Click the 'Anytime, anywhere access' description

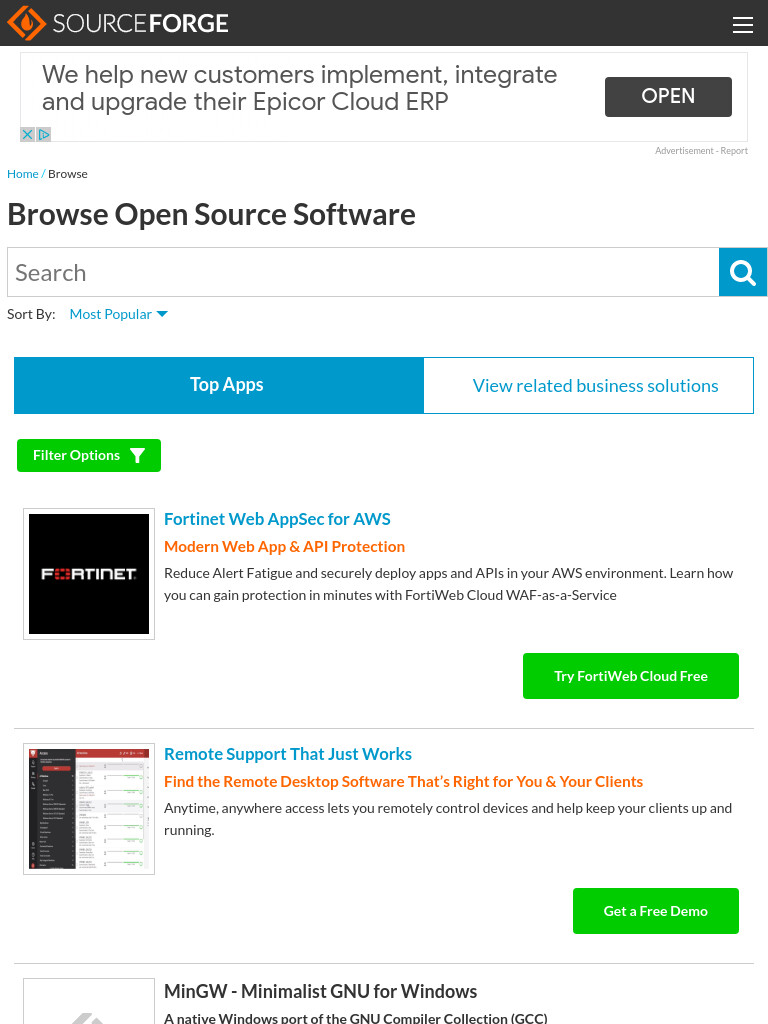(447, 820)
